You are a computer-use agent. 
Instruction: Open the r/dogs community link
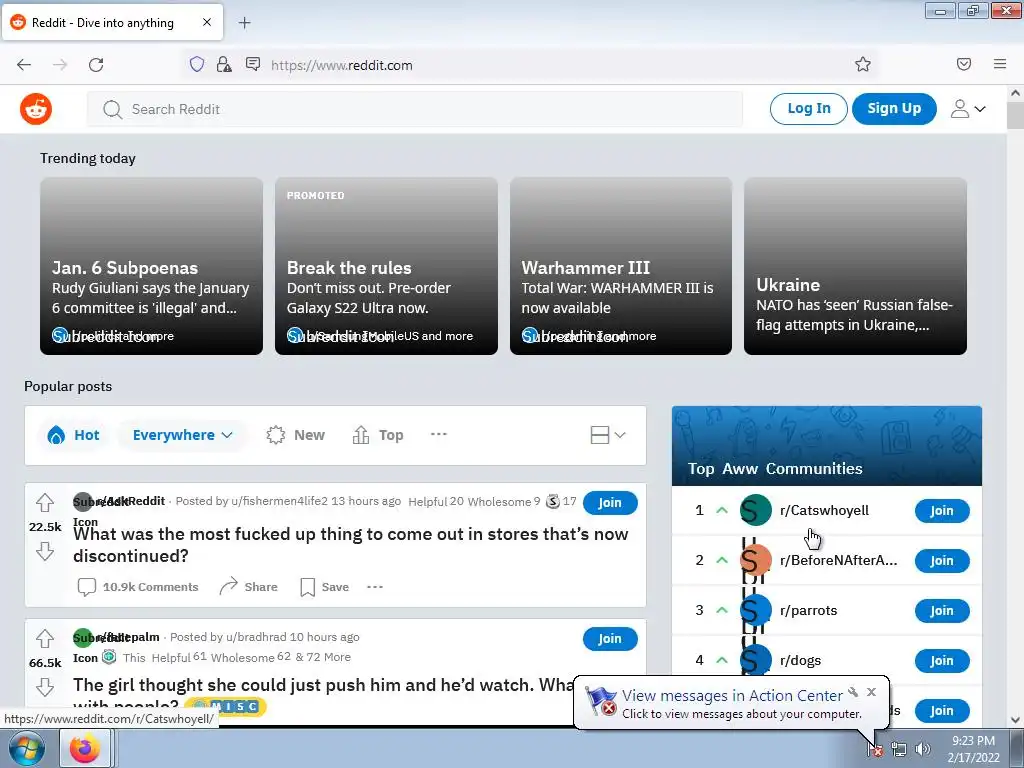pyautogui.click(x=801, y=660)
